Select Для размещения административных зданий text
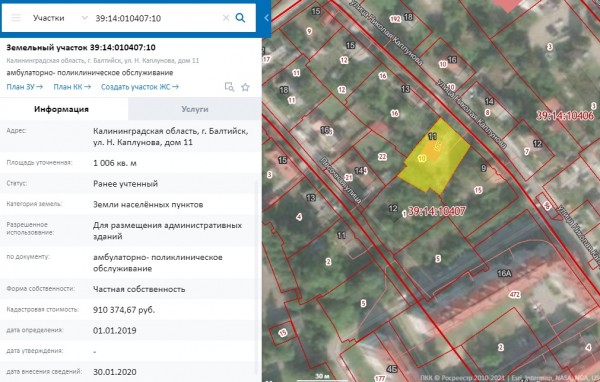This screenshot has width=600, height=382. pyautogui.click(x=167, y=231)
